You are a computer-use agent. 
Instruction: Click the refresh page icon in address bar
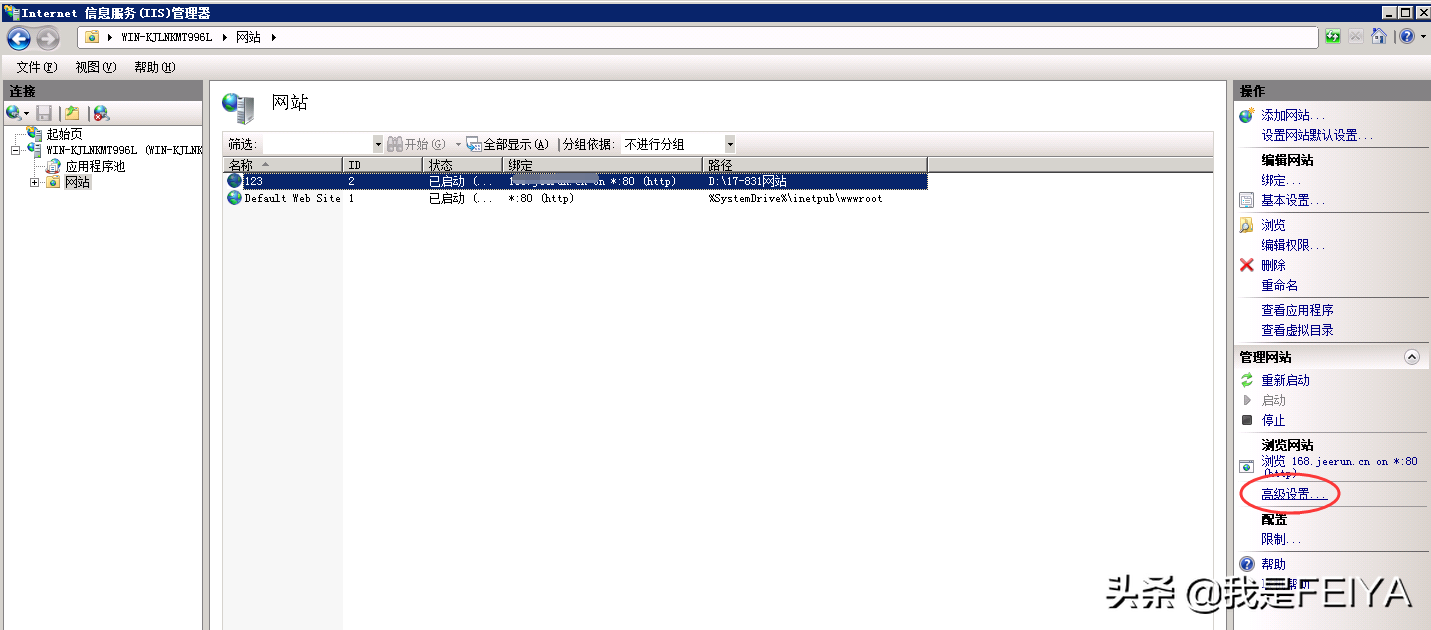click(1333, 37)
